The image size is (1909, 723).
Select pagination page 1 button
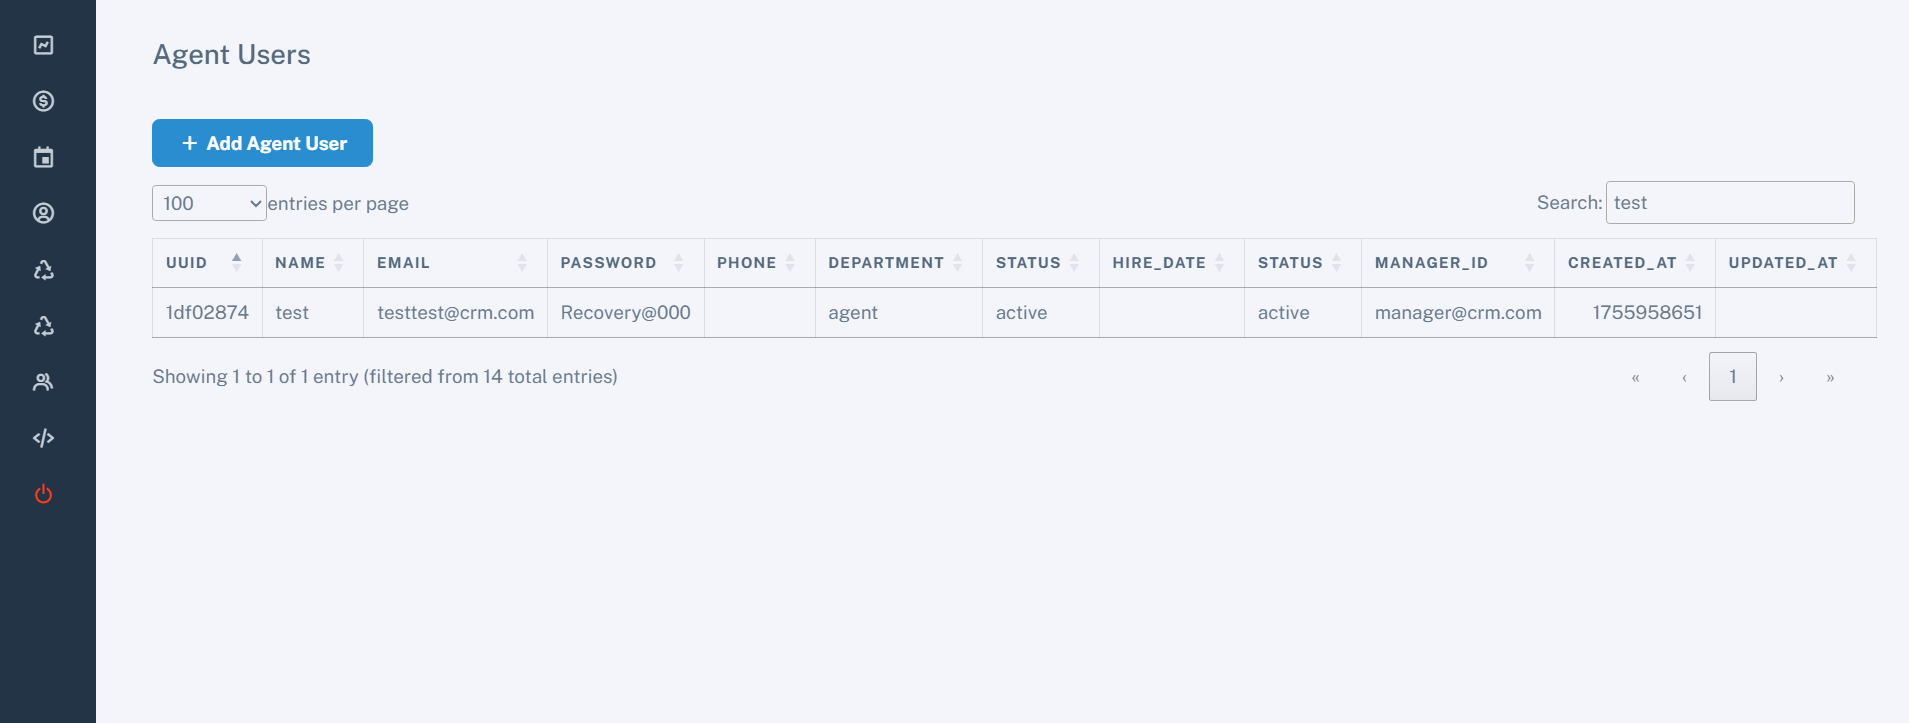point(1732,377)
